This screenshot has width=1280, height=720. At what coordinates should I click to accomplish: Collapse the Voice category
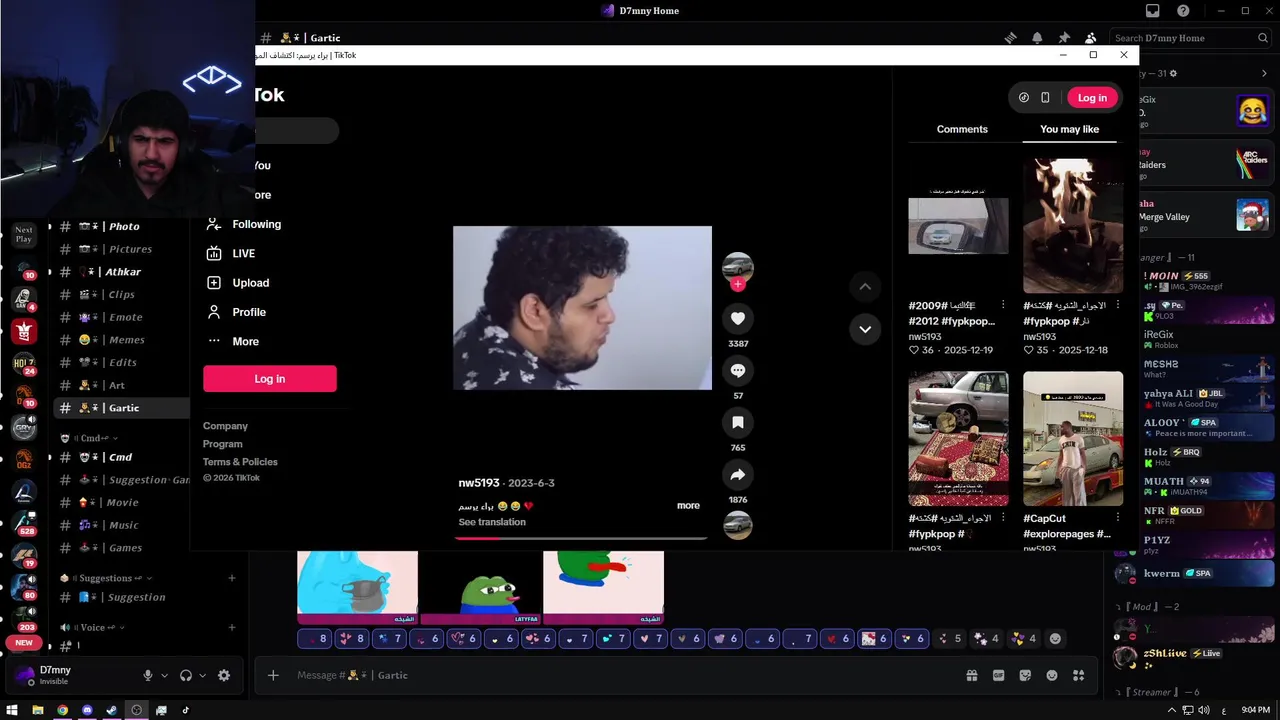click(91, 627)
